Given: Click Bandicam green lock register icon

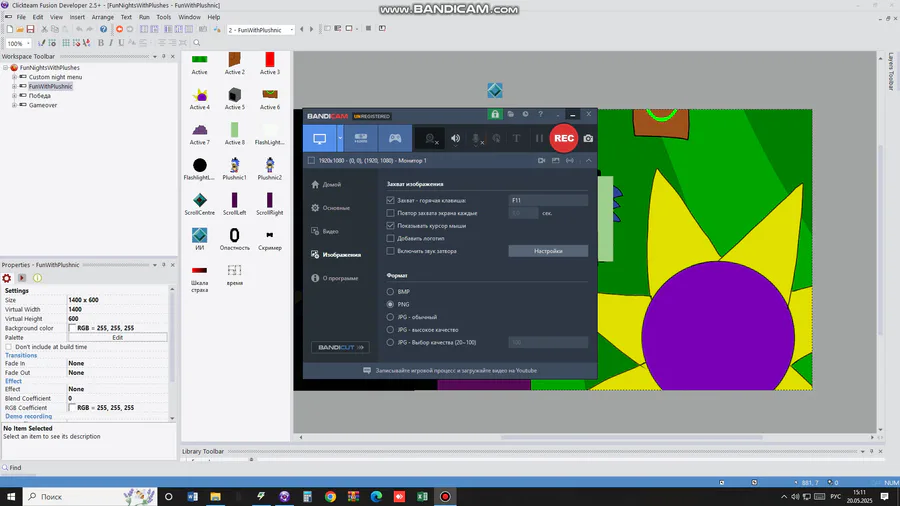Looking at the screenshot, I should point(495,114).
